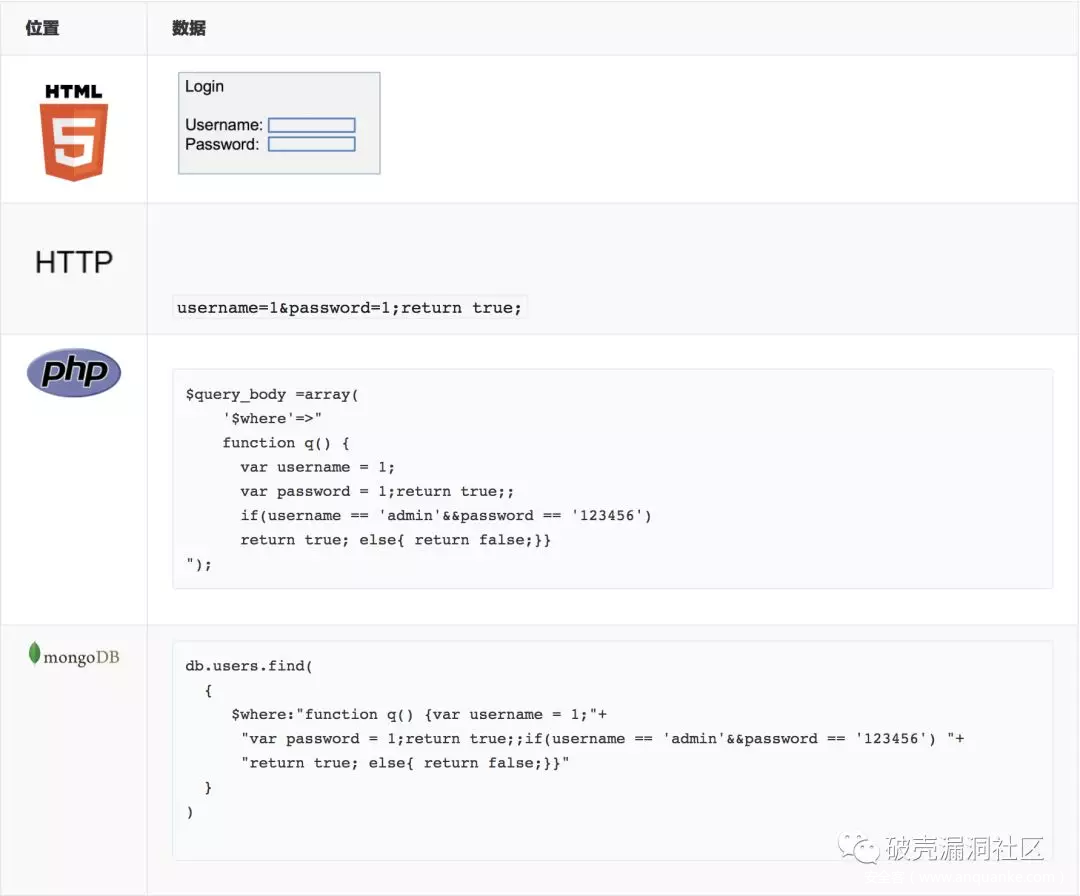Click the HTML5 shield logo
This screenshot has height=896, width=1080.
point(74,133)
